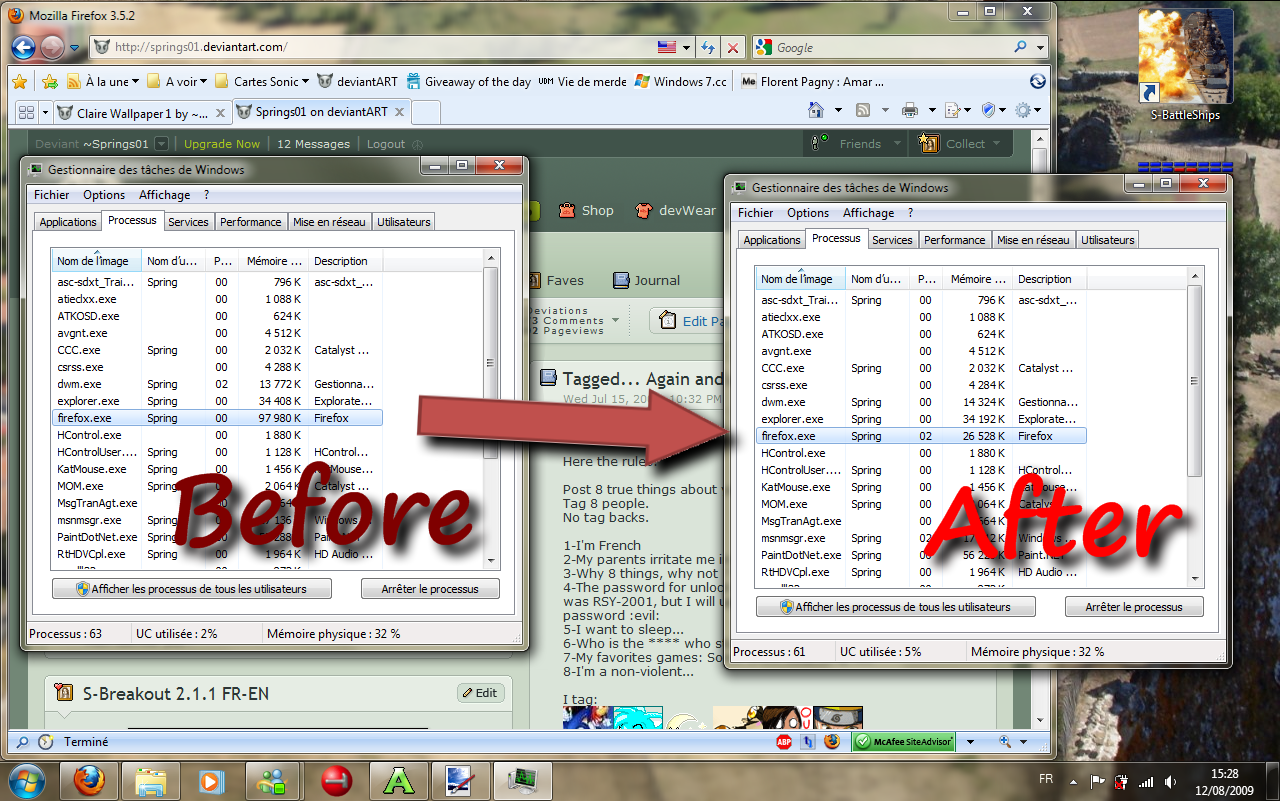Click the Upgrade Now link
Viewport: 1280px width, 801px height.
coord(222,144)
